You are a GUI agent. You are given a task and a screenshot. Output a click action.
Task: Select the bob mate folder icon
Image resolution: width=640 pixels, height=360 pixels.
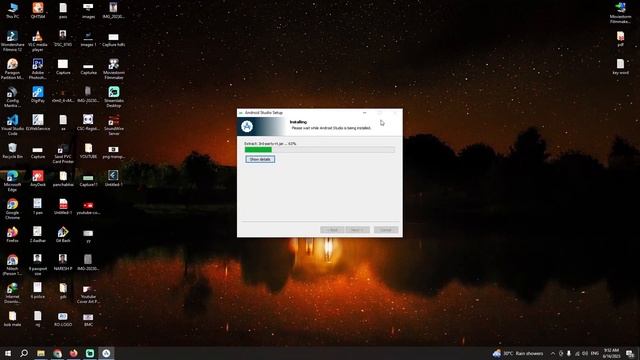[12, 319]
